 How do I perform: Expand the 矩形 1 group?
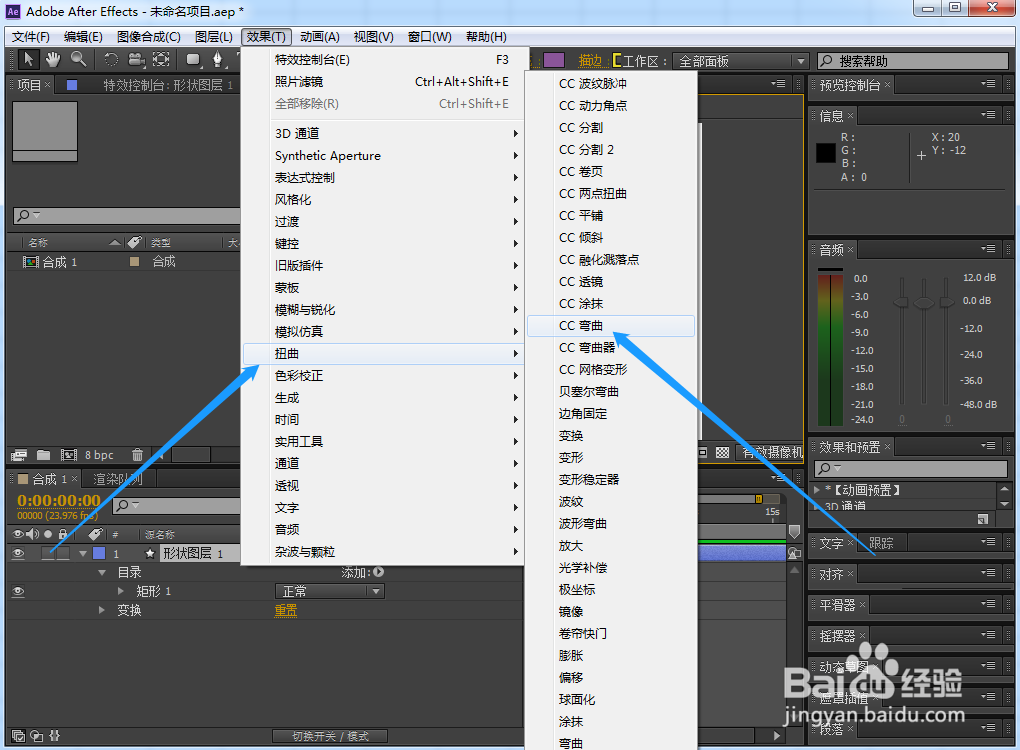pos(121,591)
